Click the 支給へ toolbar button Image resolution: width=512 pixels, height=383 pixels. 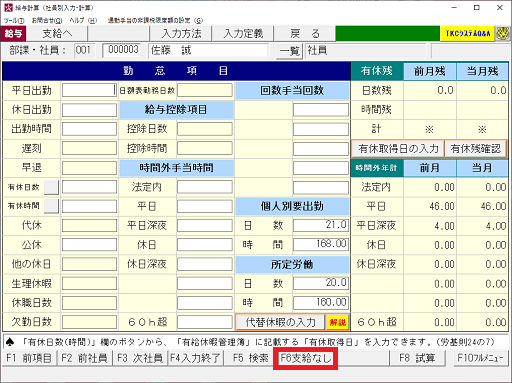coord(57,34)
